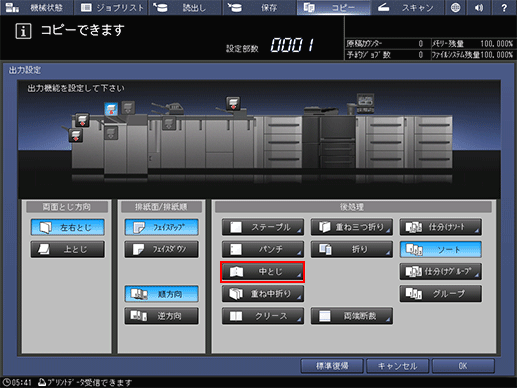Click the 設定部数 copy count 0001
The height and width of the screenshot is (388, 517).
click(292, 45)
